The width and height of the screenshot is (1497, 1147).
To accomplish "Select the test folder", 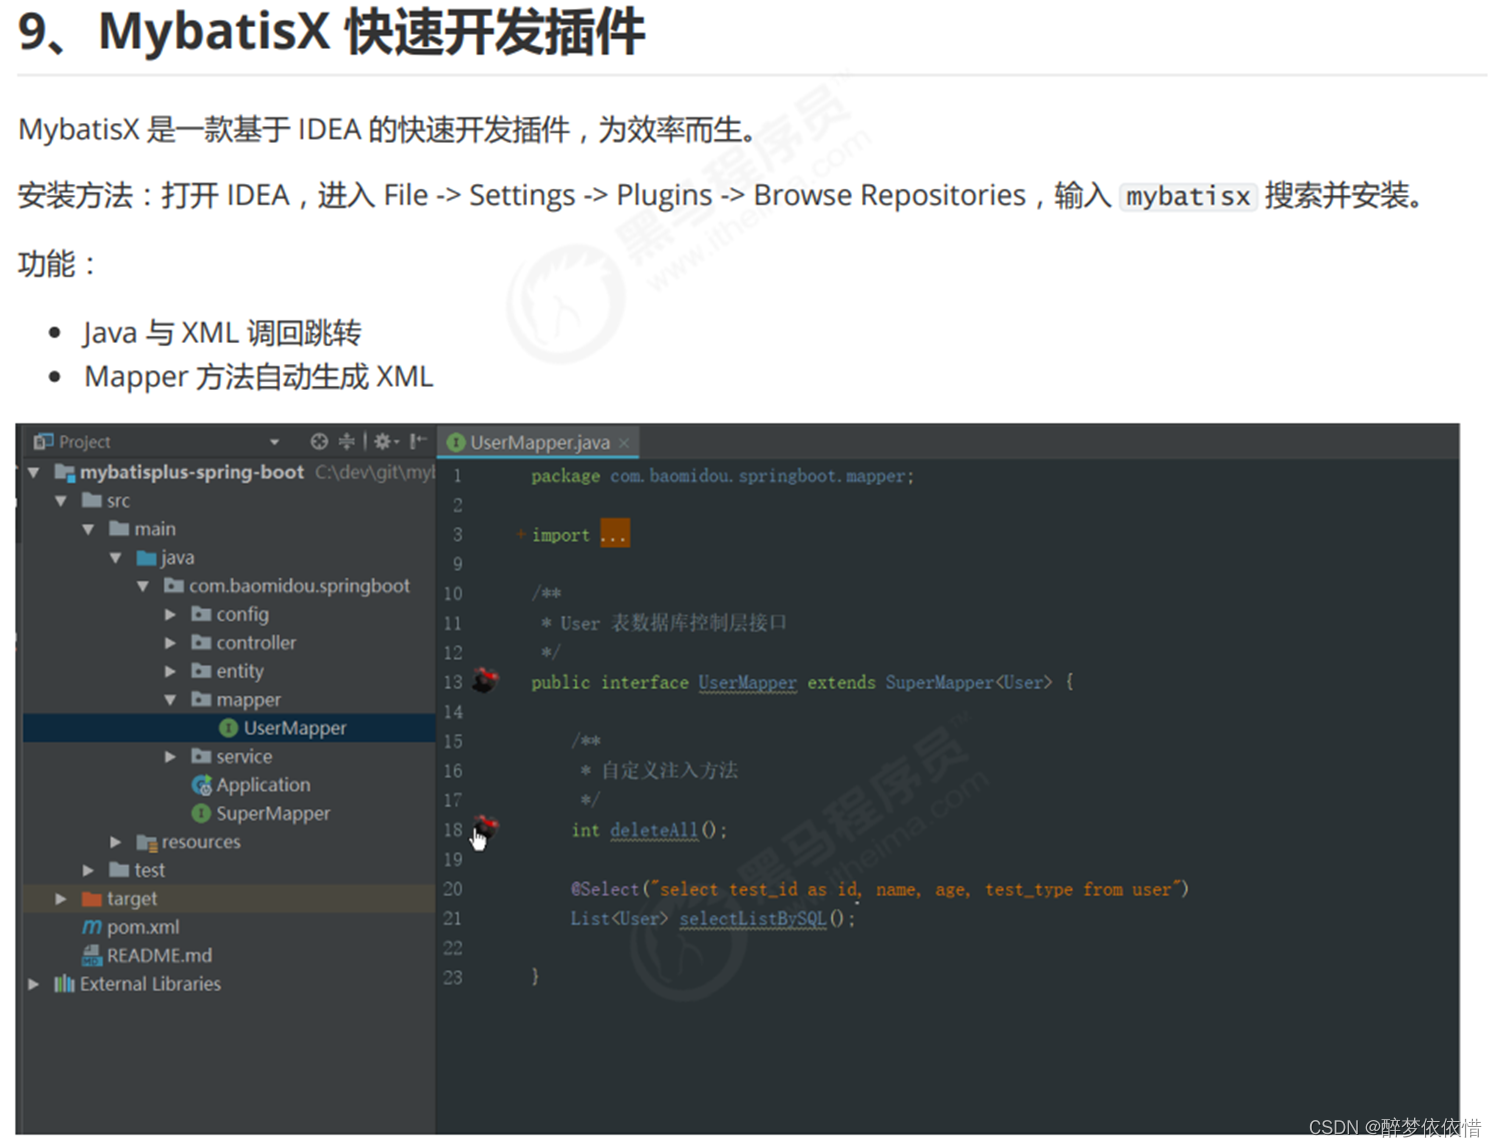I will pyautogui.click(x=149, y=870).
